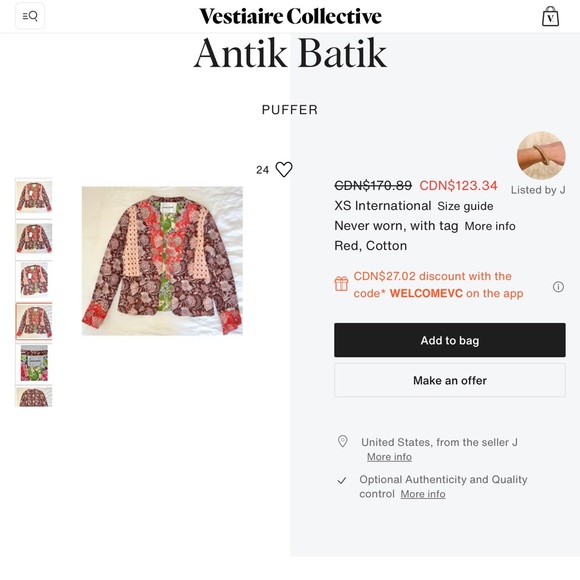The height and width of the screenshot is (580, 580).
Task: Select the label close-up thumbnail
Action: 34,363
